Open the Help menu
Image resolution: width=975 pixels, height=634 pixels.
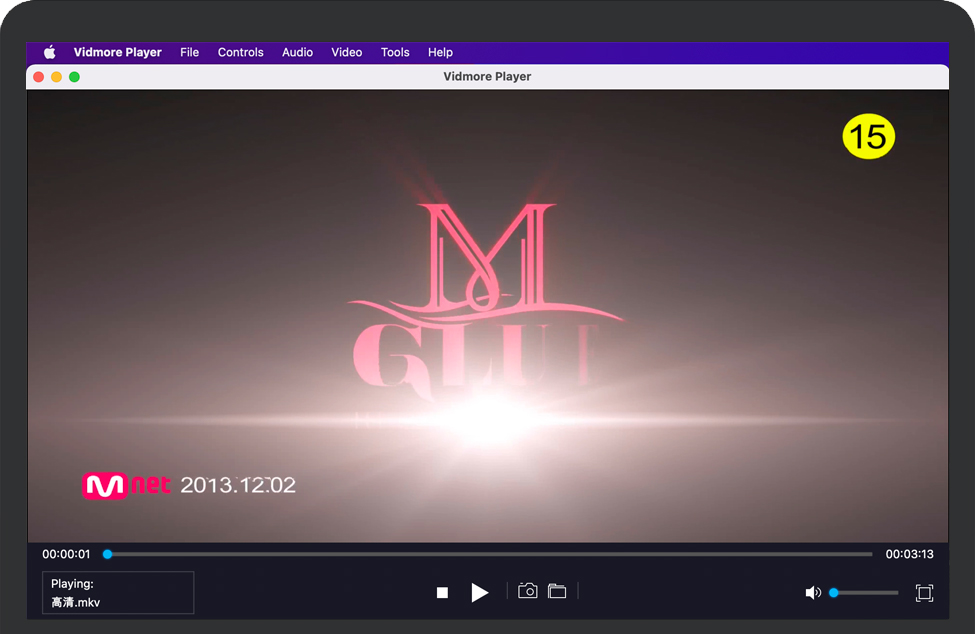[x=440, y=52]
